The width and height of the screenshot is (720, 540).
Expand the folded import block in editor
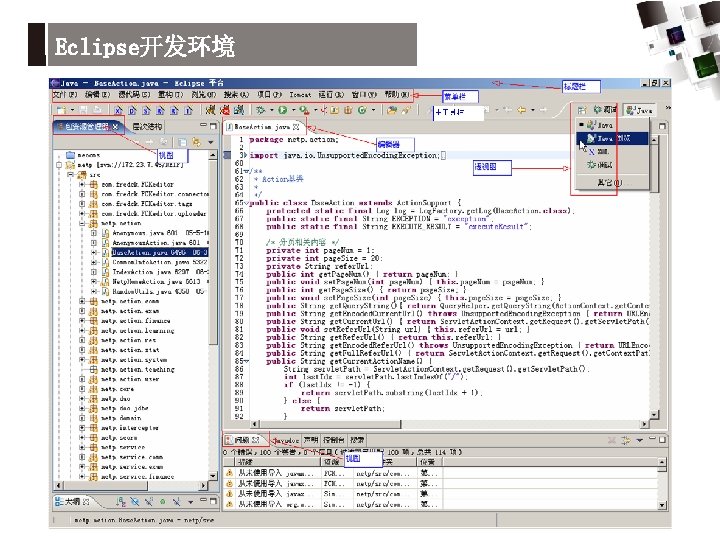point(244,155)
